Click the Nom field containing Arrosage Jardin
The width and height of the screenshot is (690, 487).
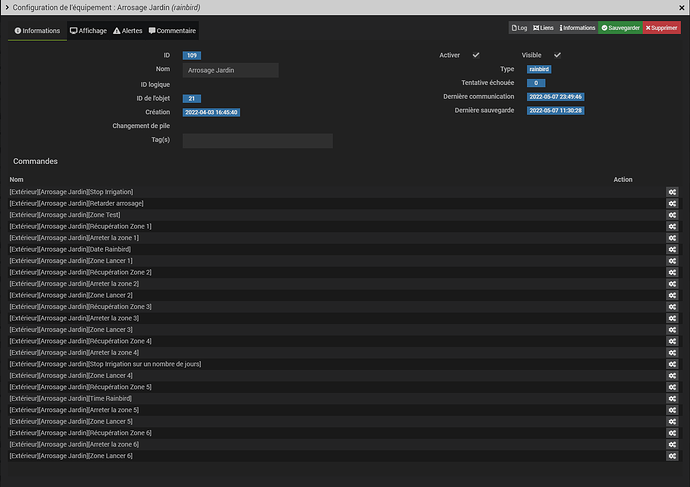tap(231, 70)
